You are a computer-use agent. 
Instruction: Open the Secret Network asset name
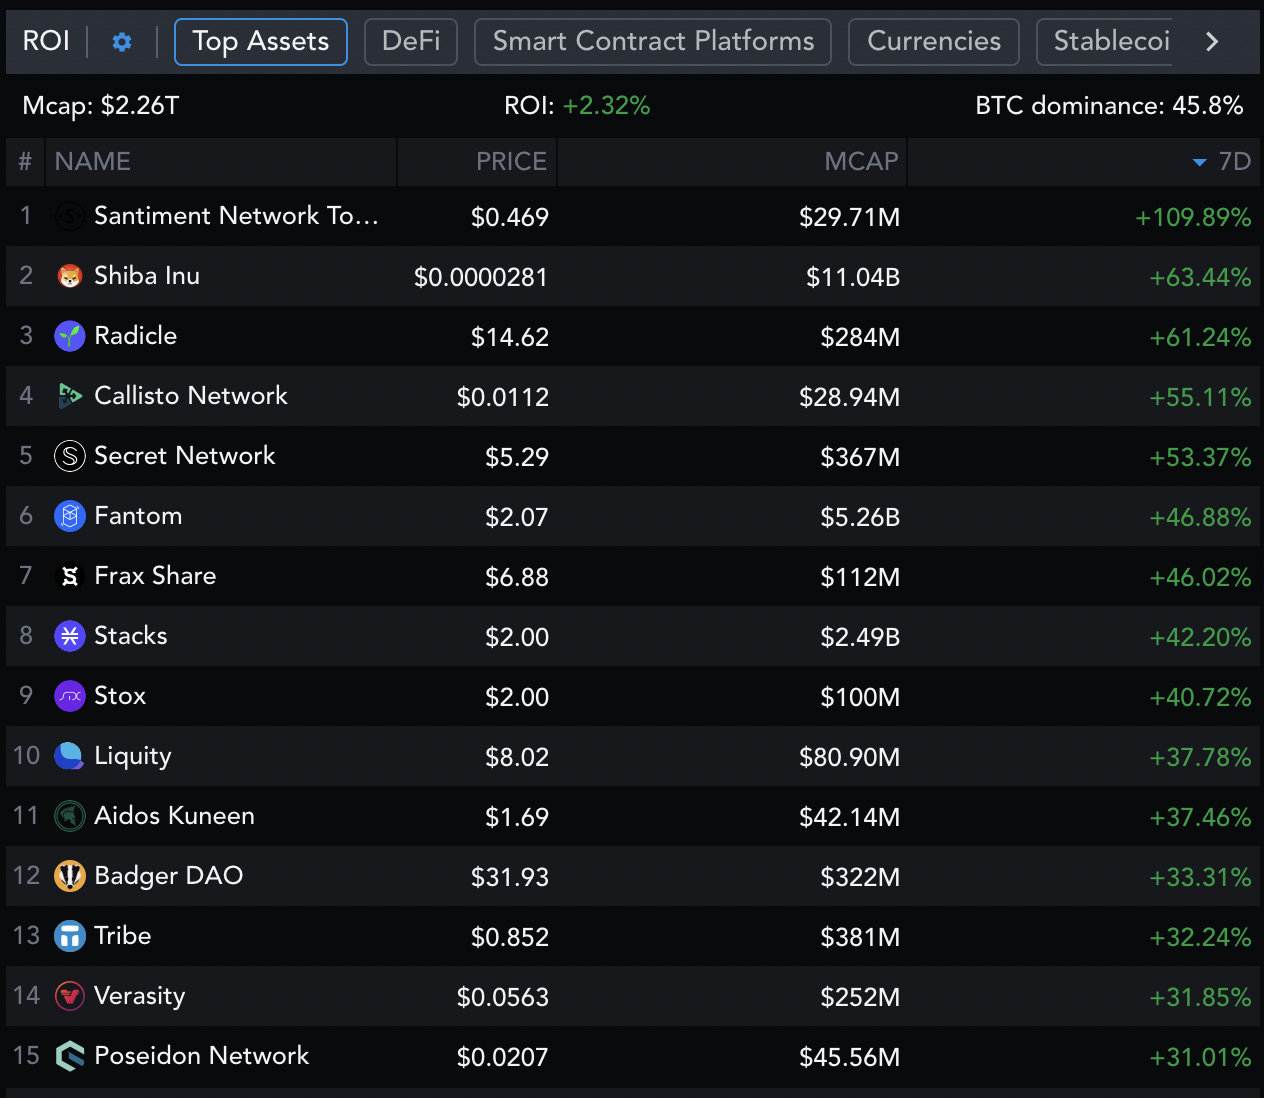(x=184, y=456)
